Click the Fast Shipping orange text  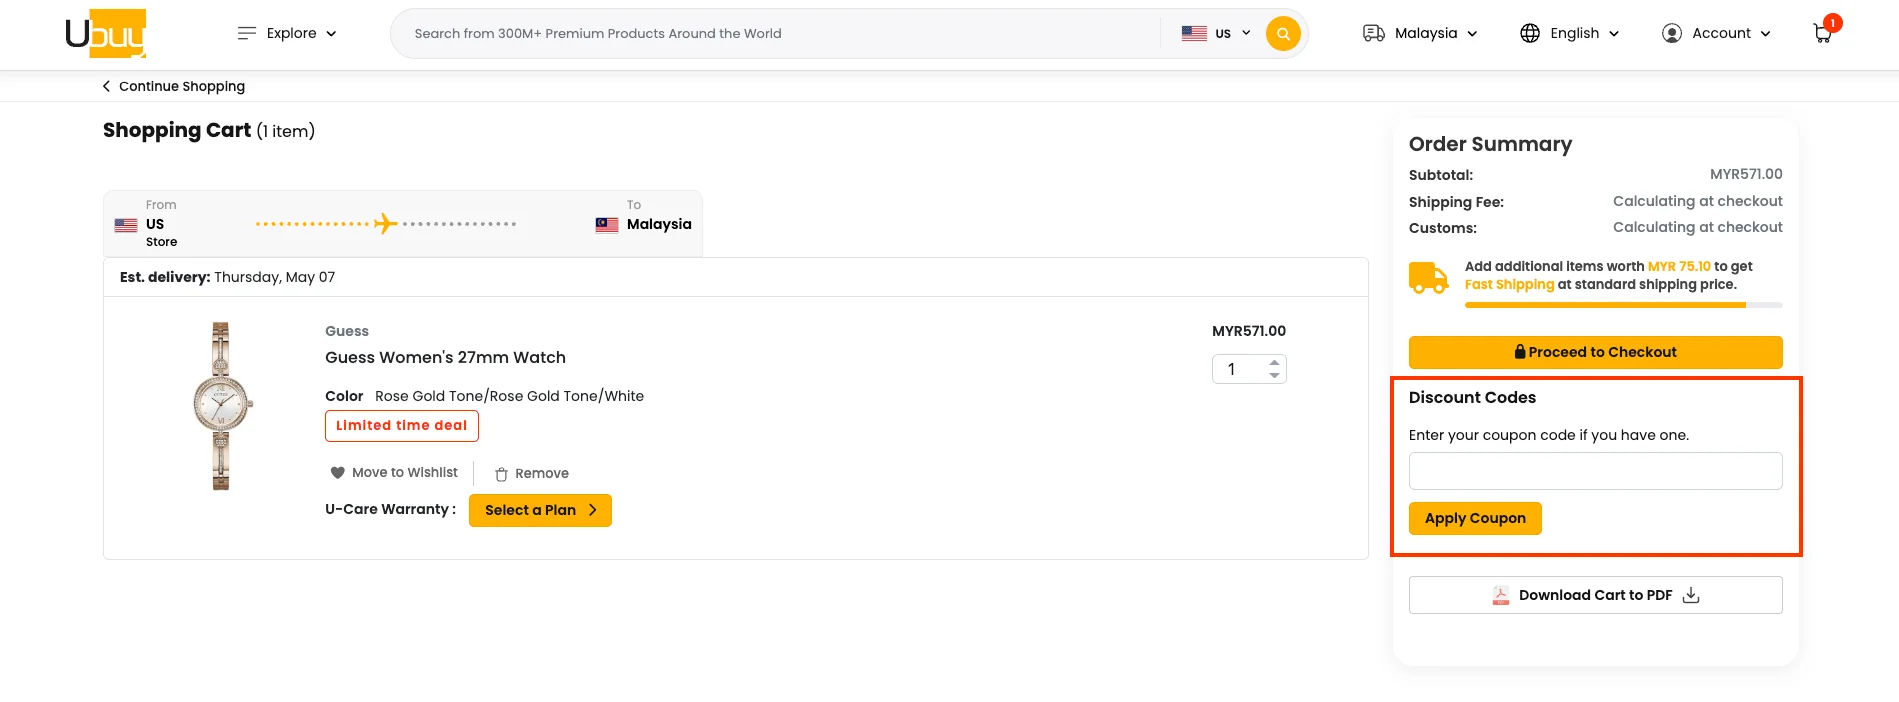pos(1509,285)
